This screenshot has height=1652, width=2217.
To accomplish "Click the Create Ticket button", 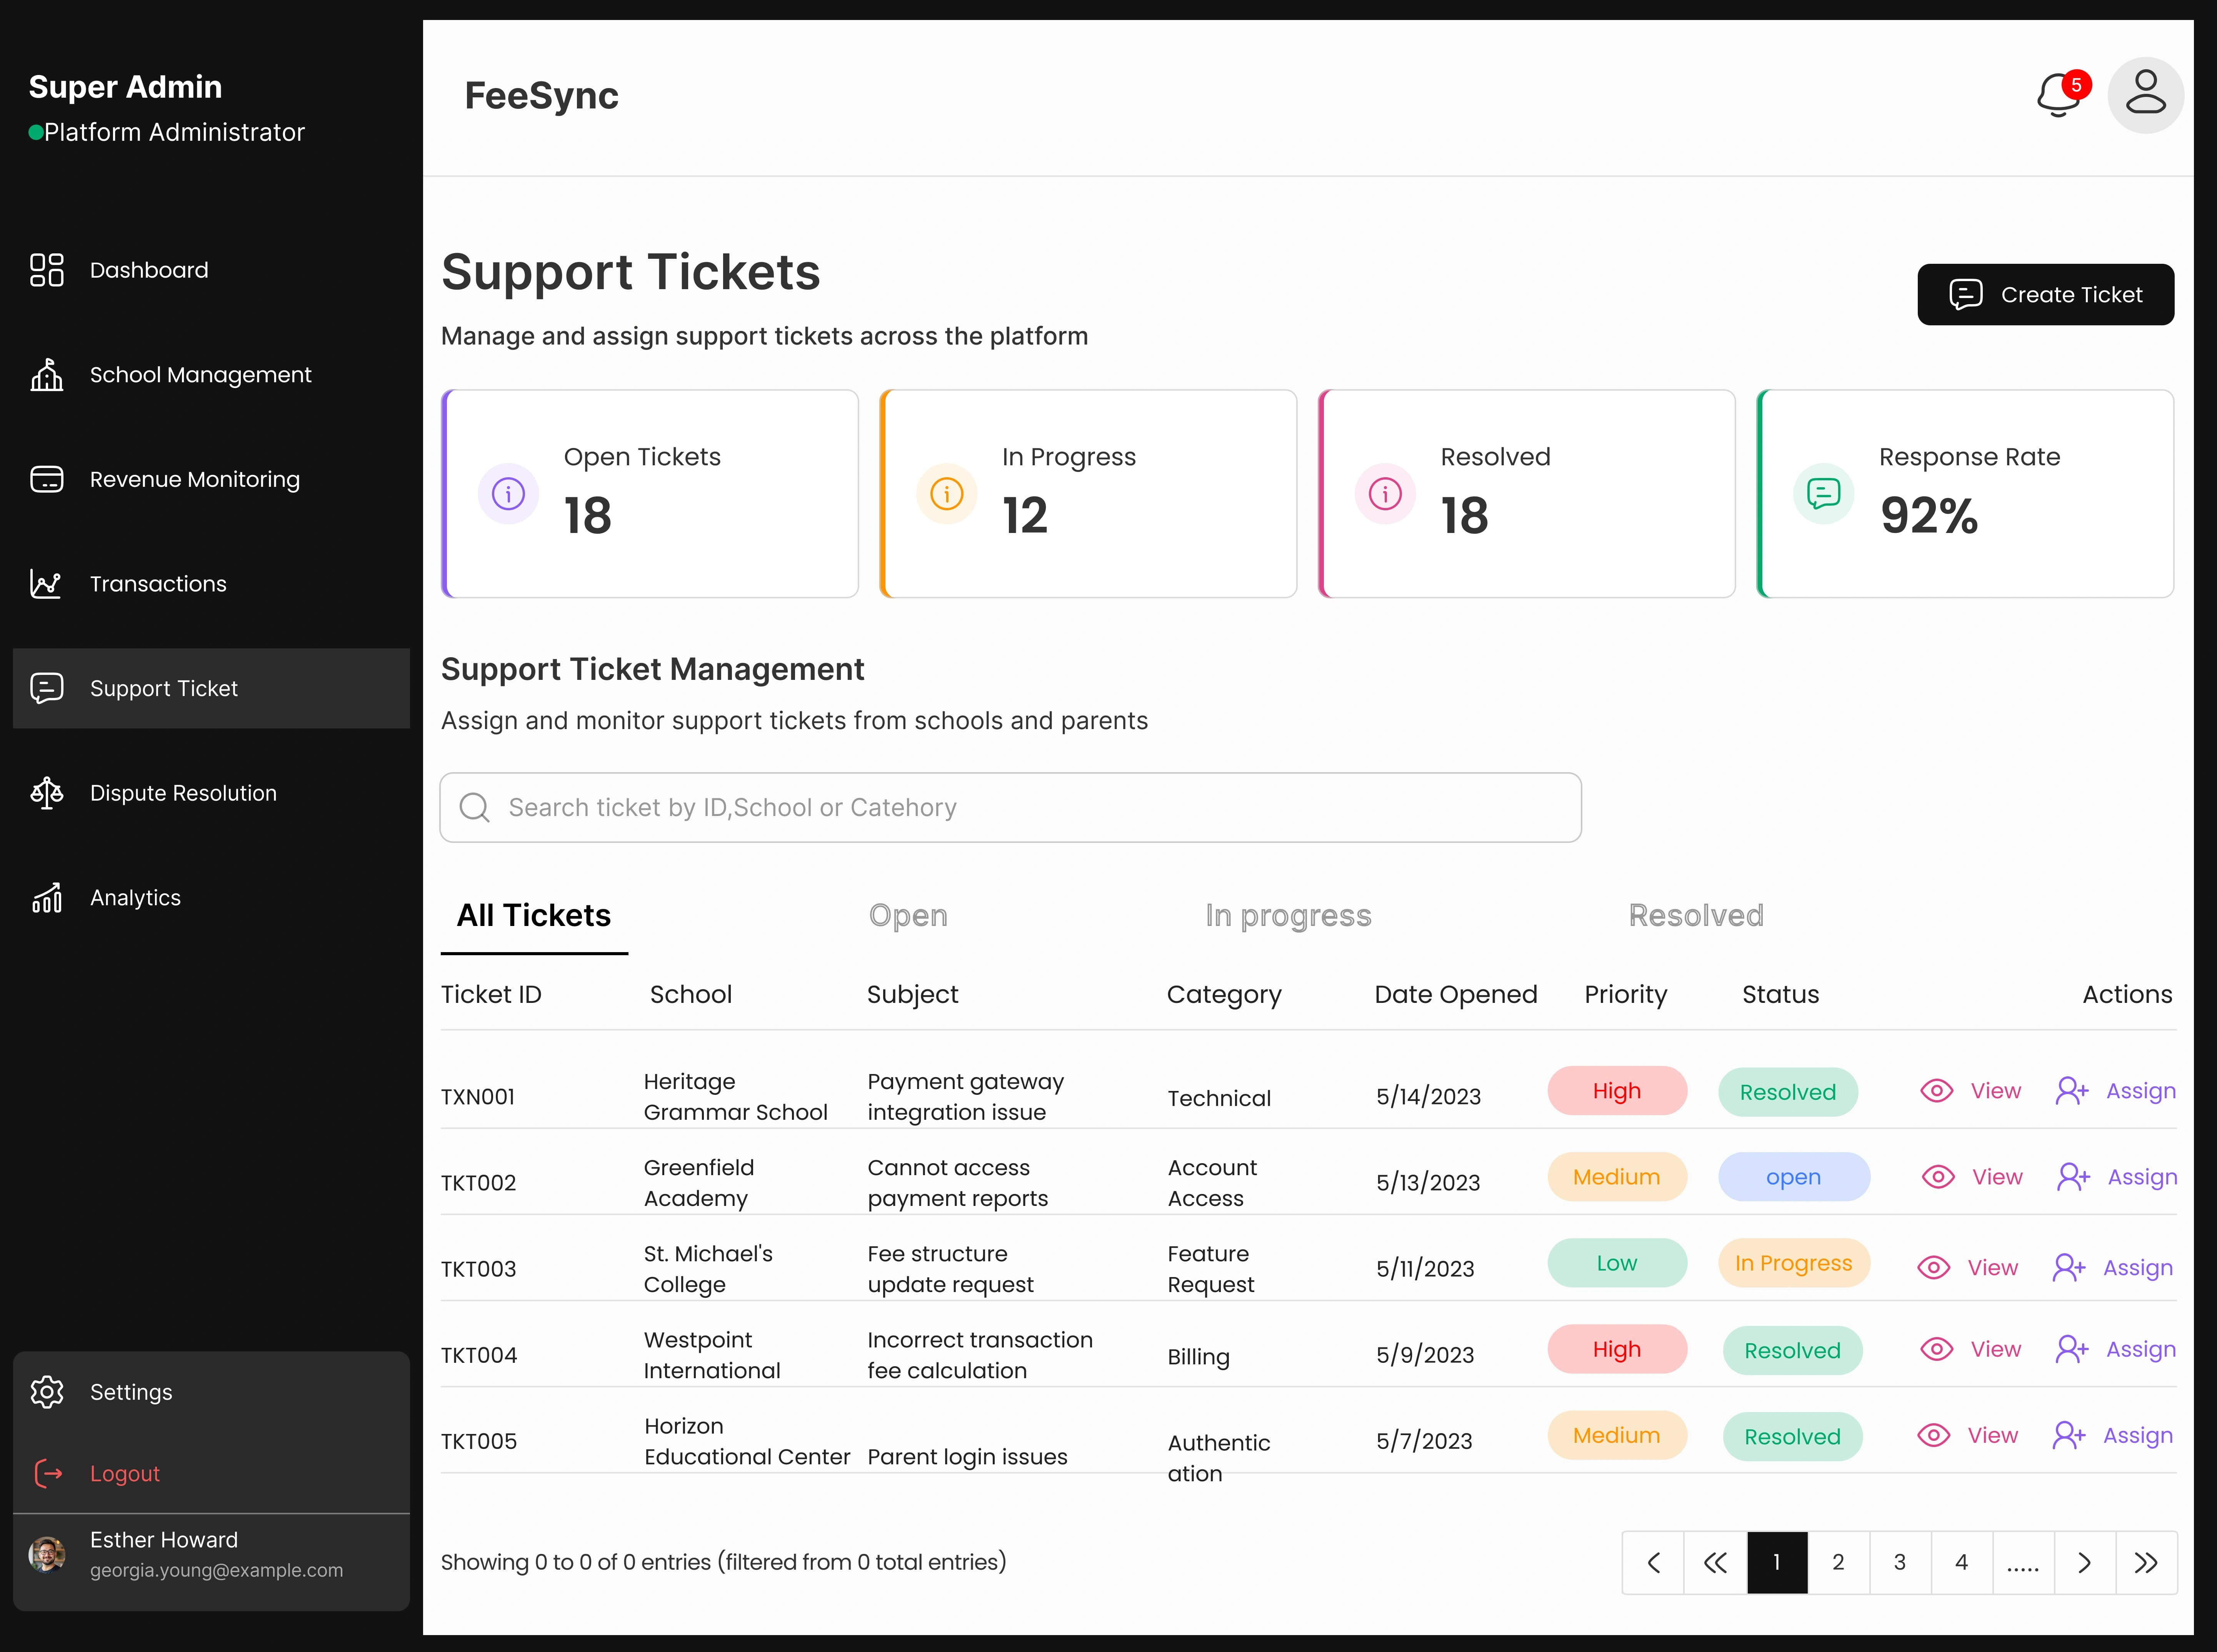I will pyautogui.click(x=2045, y=294).
